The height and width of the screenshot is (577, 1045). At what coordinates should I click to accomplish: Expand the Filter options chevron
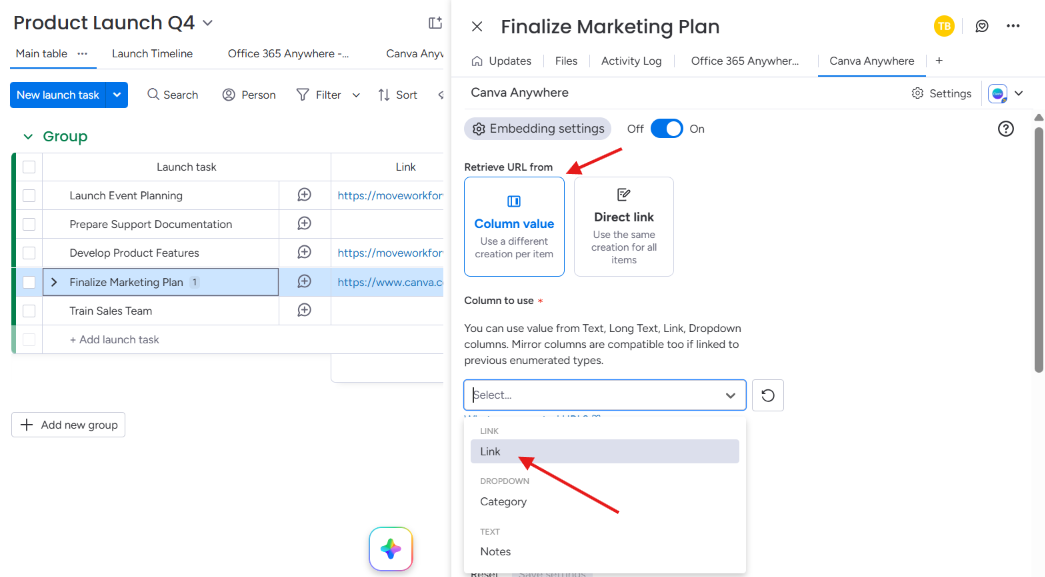pos(357,95)
